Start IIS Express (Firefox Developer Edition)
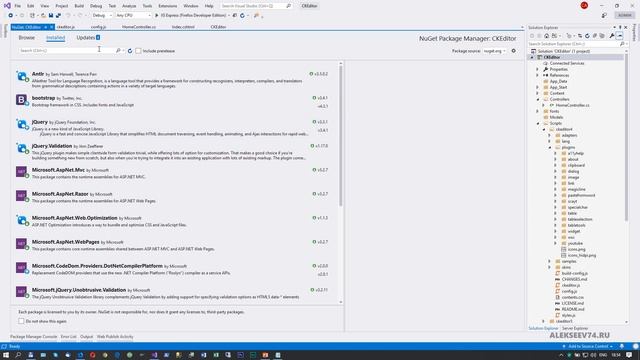This screenshot has height=360, width=640. coord(190,16)
